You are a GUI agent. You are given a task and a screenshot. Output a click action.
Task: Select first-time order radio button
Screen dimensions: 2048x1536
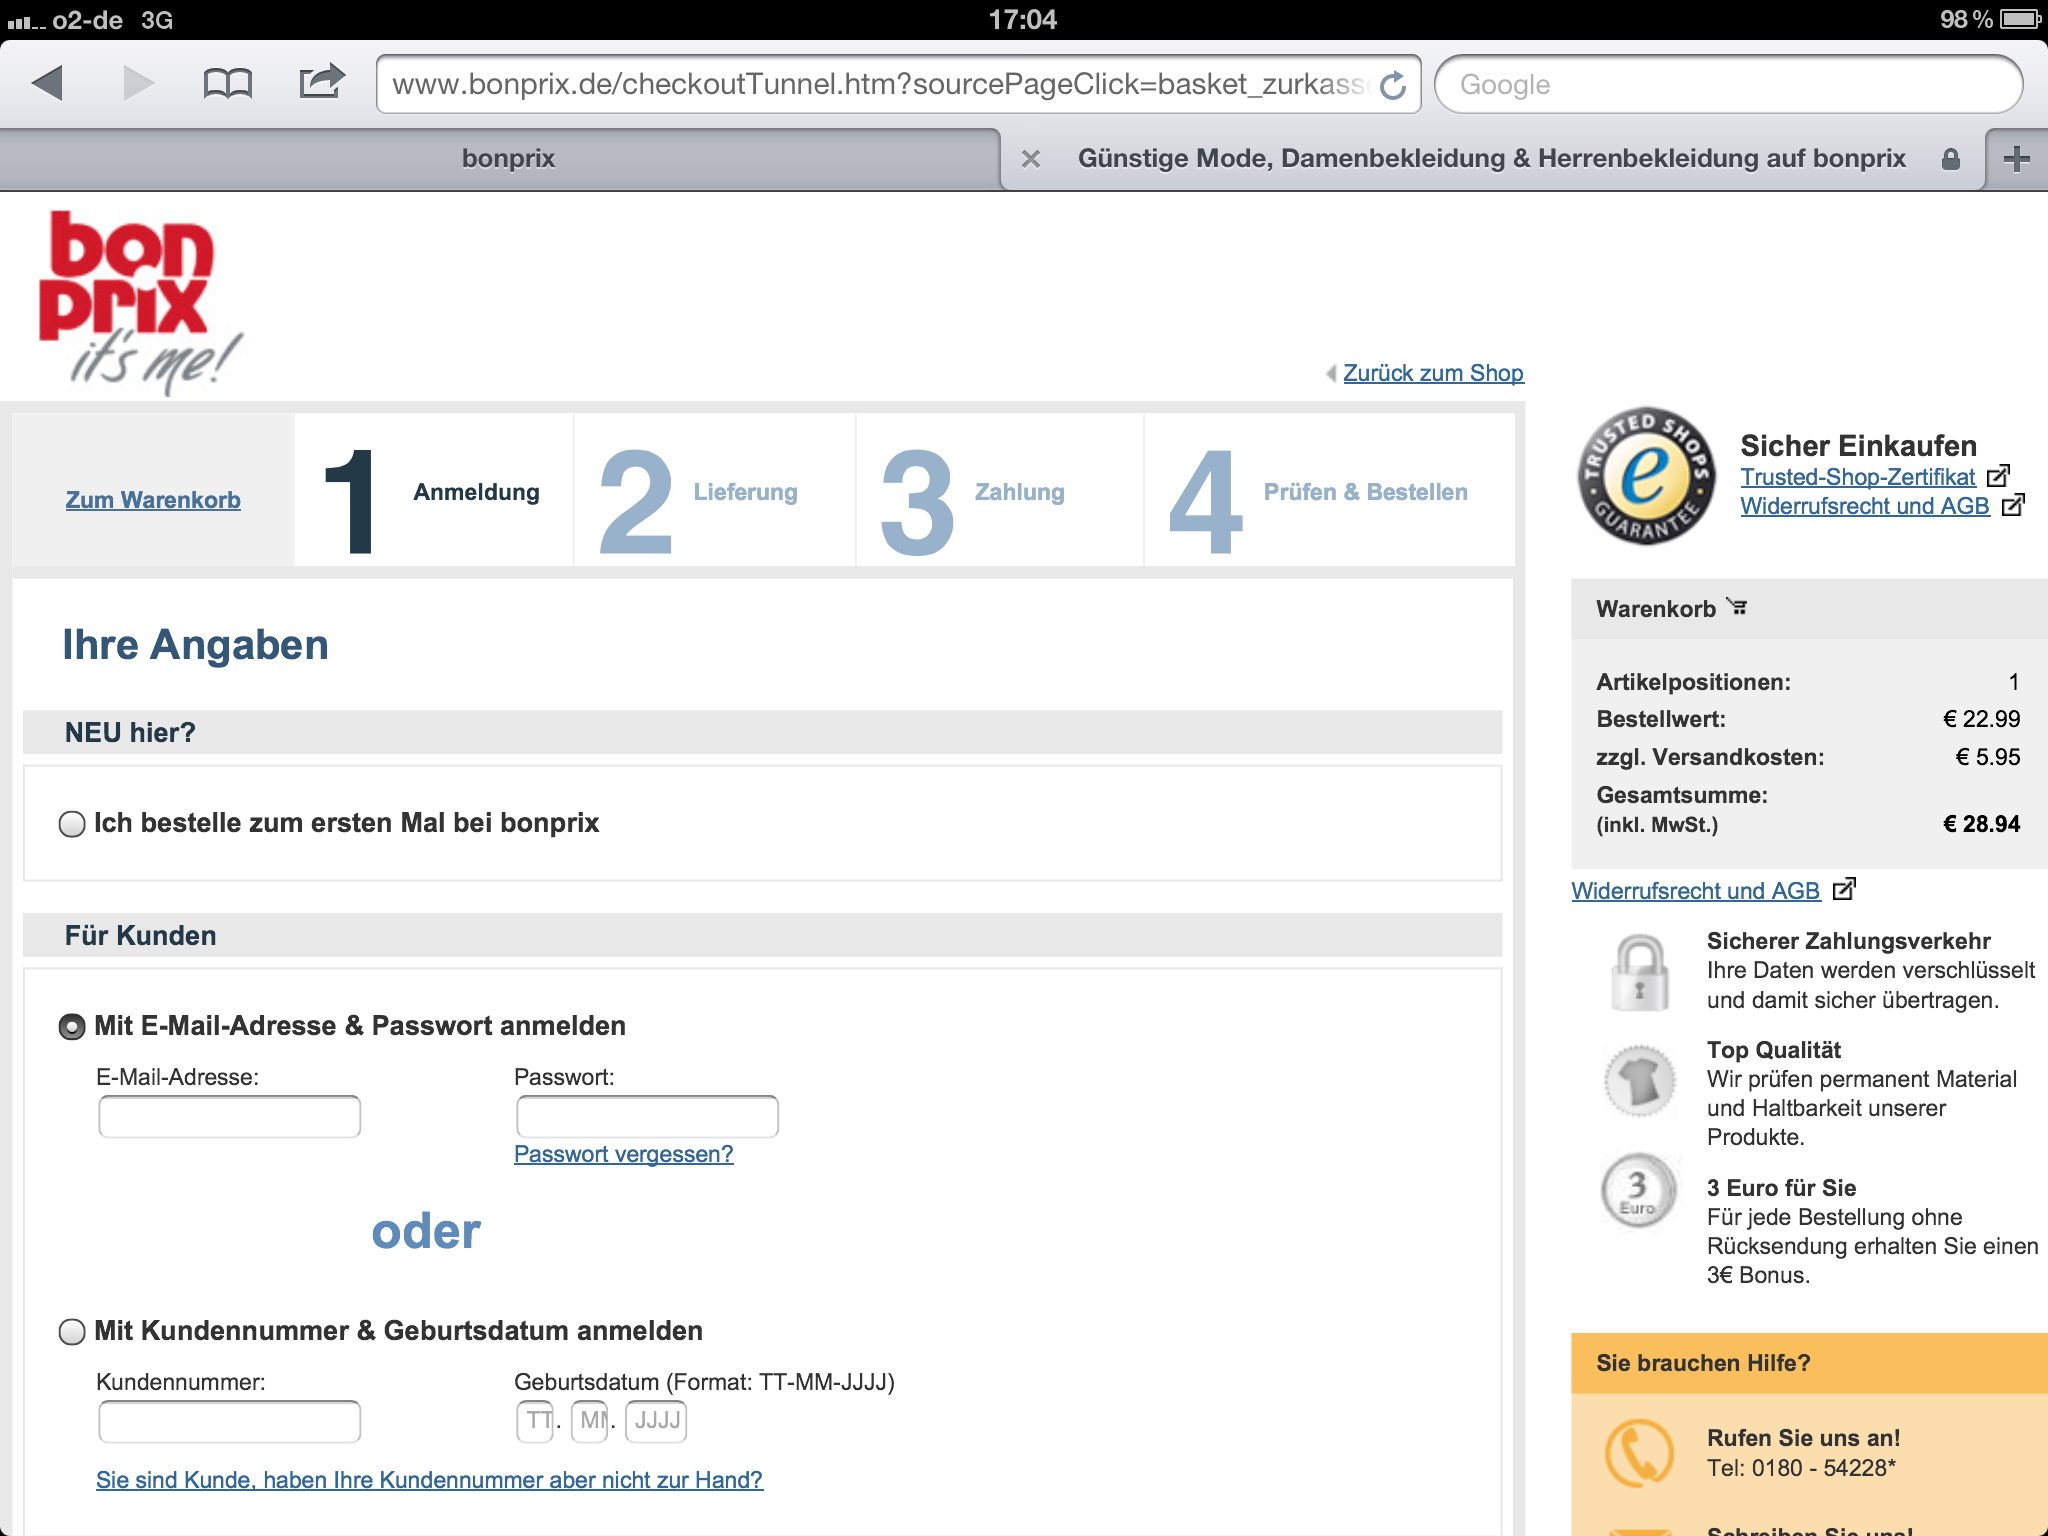click(72, 824)
